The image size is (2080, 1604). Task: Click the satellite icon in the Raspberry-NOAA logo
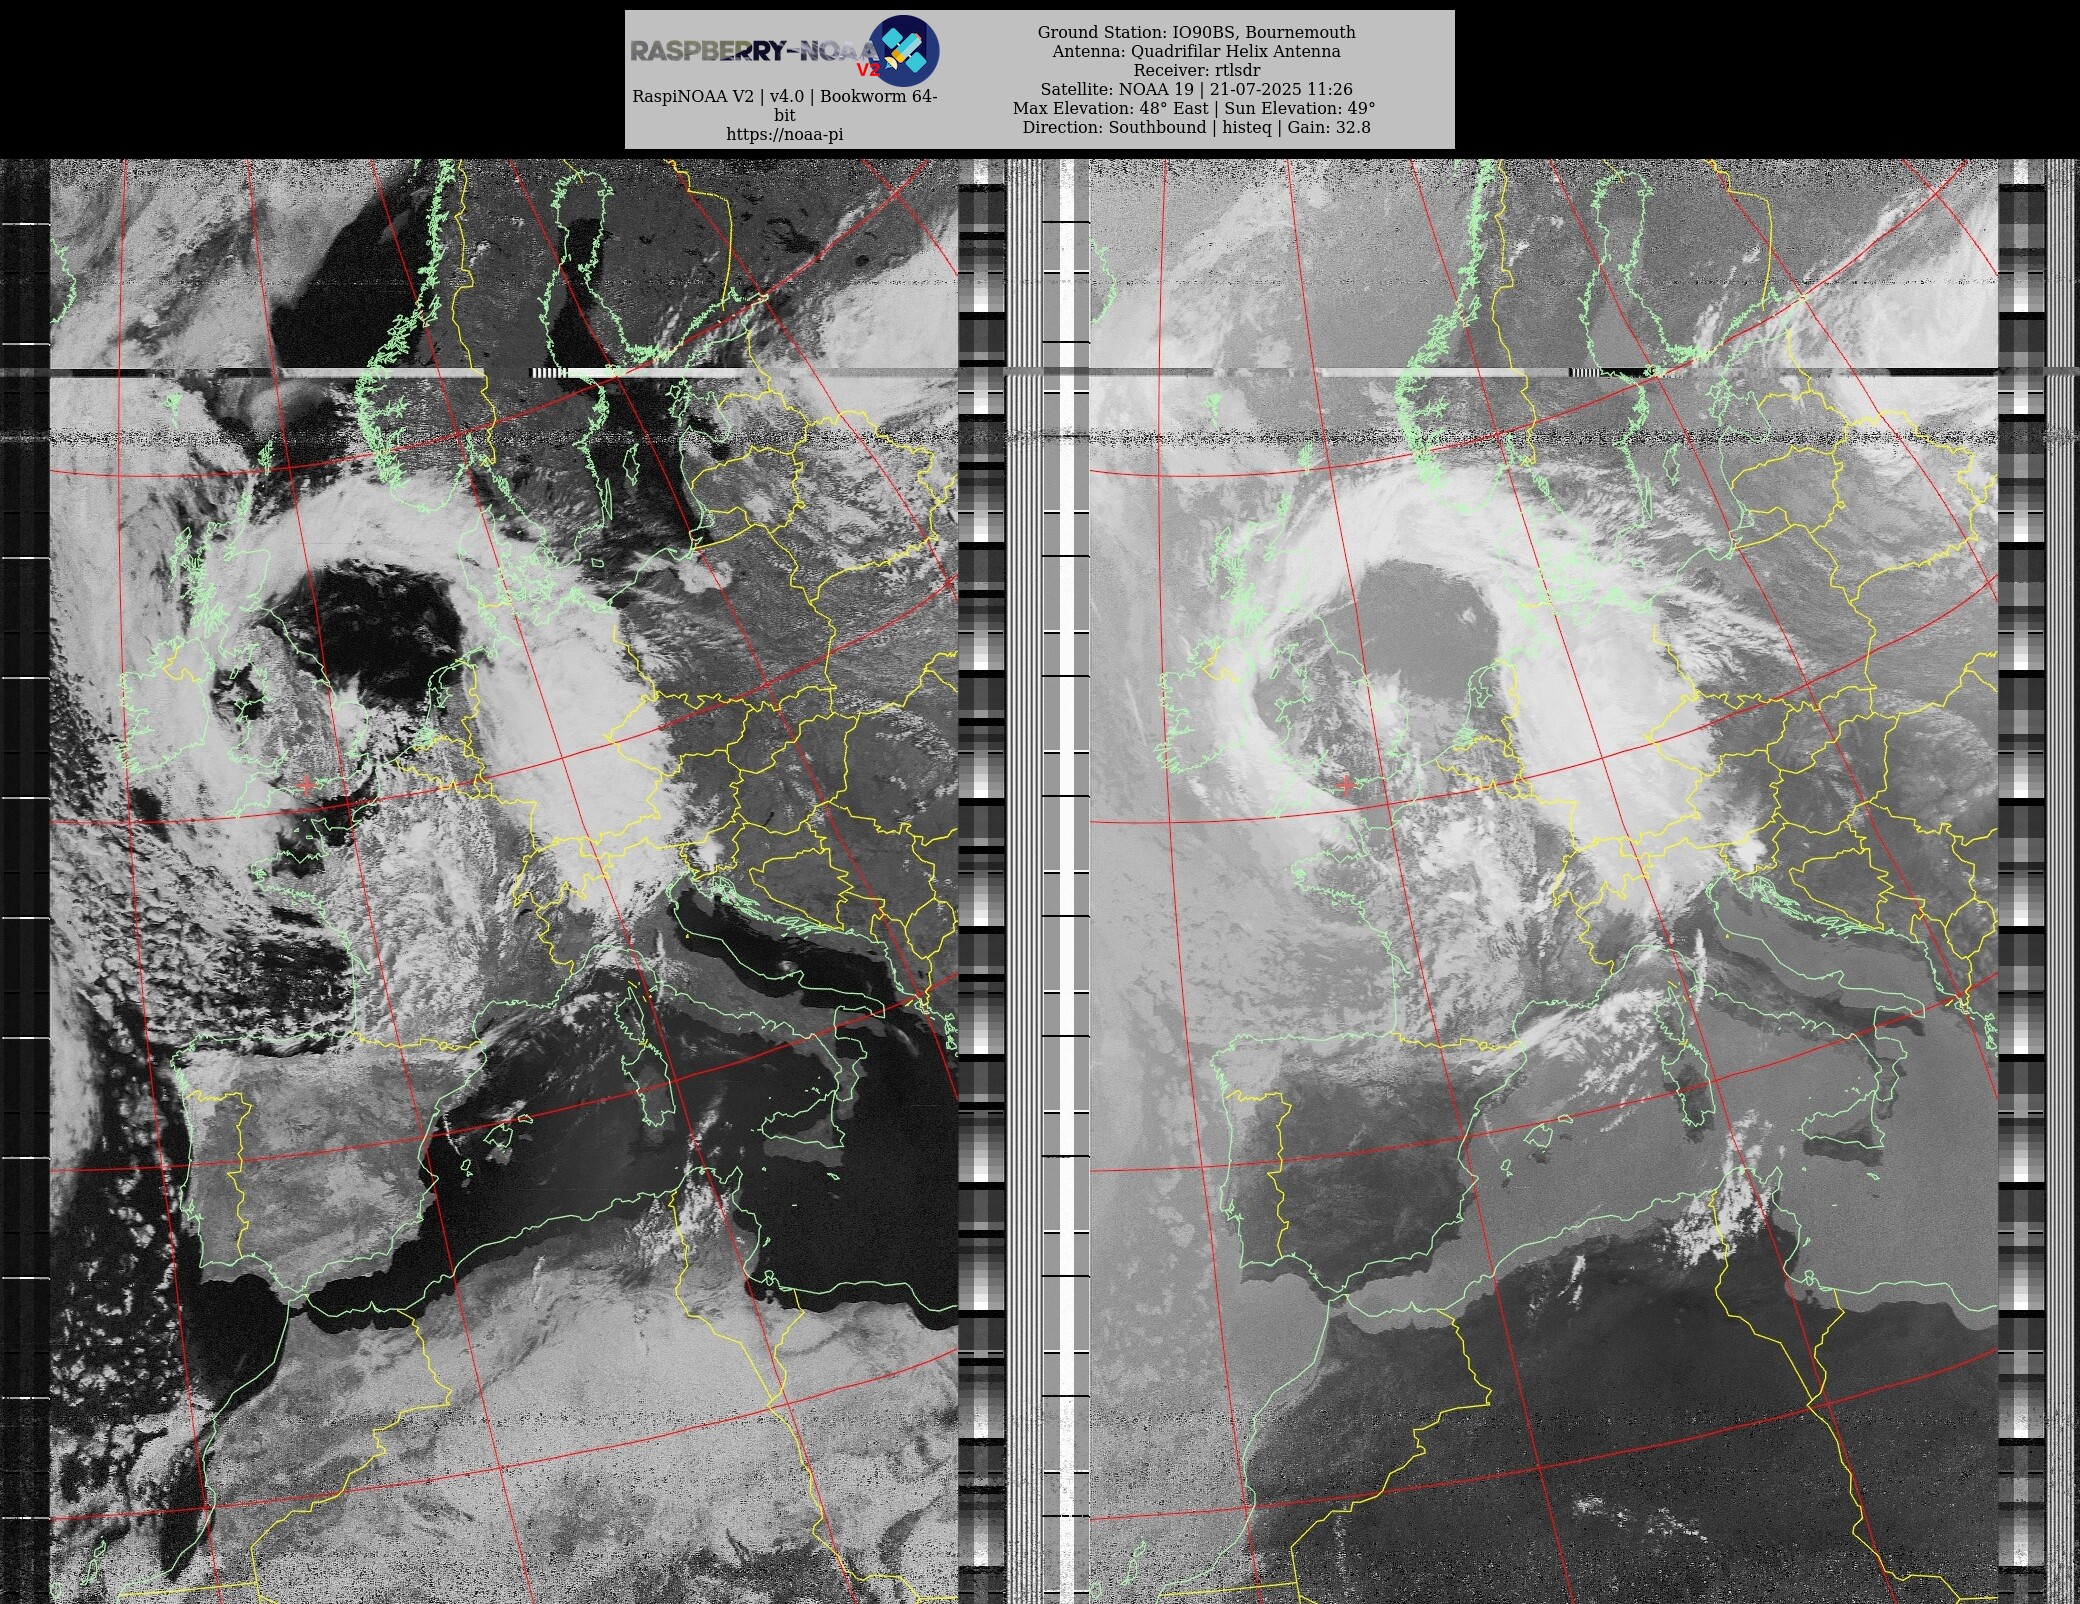pos(904,51)
